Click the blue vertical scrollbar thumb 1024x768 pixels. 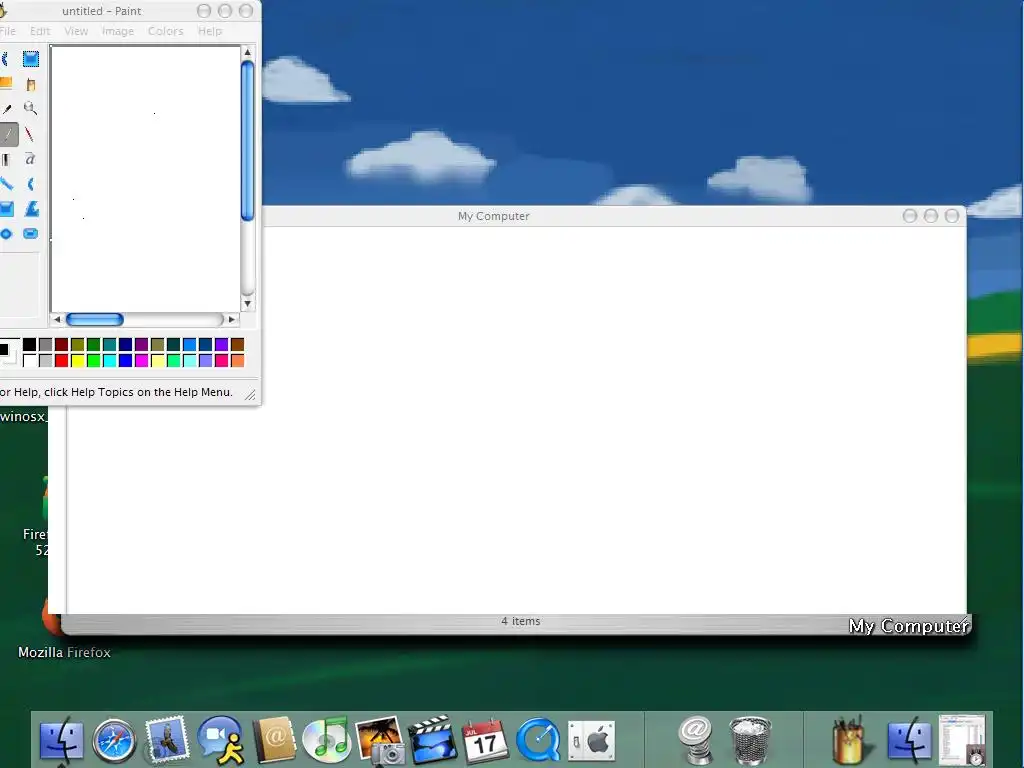coord(248,140)
